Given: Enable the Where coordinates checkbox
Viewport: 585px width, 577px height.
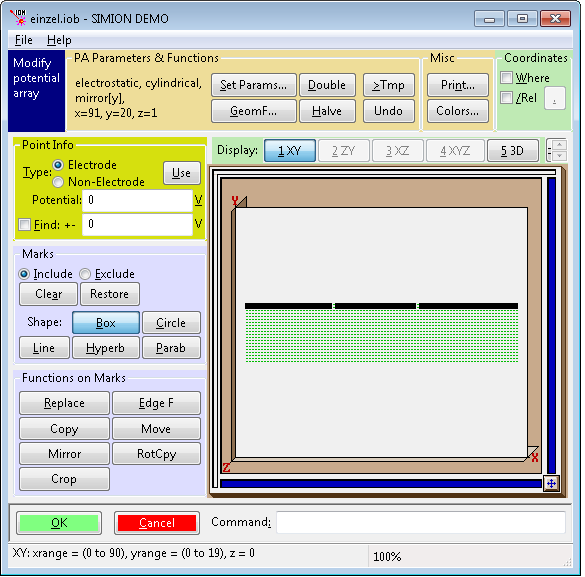Looking at the screenshot, I should (x=506, y=78).
